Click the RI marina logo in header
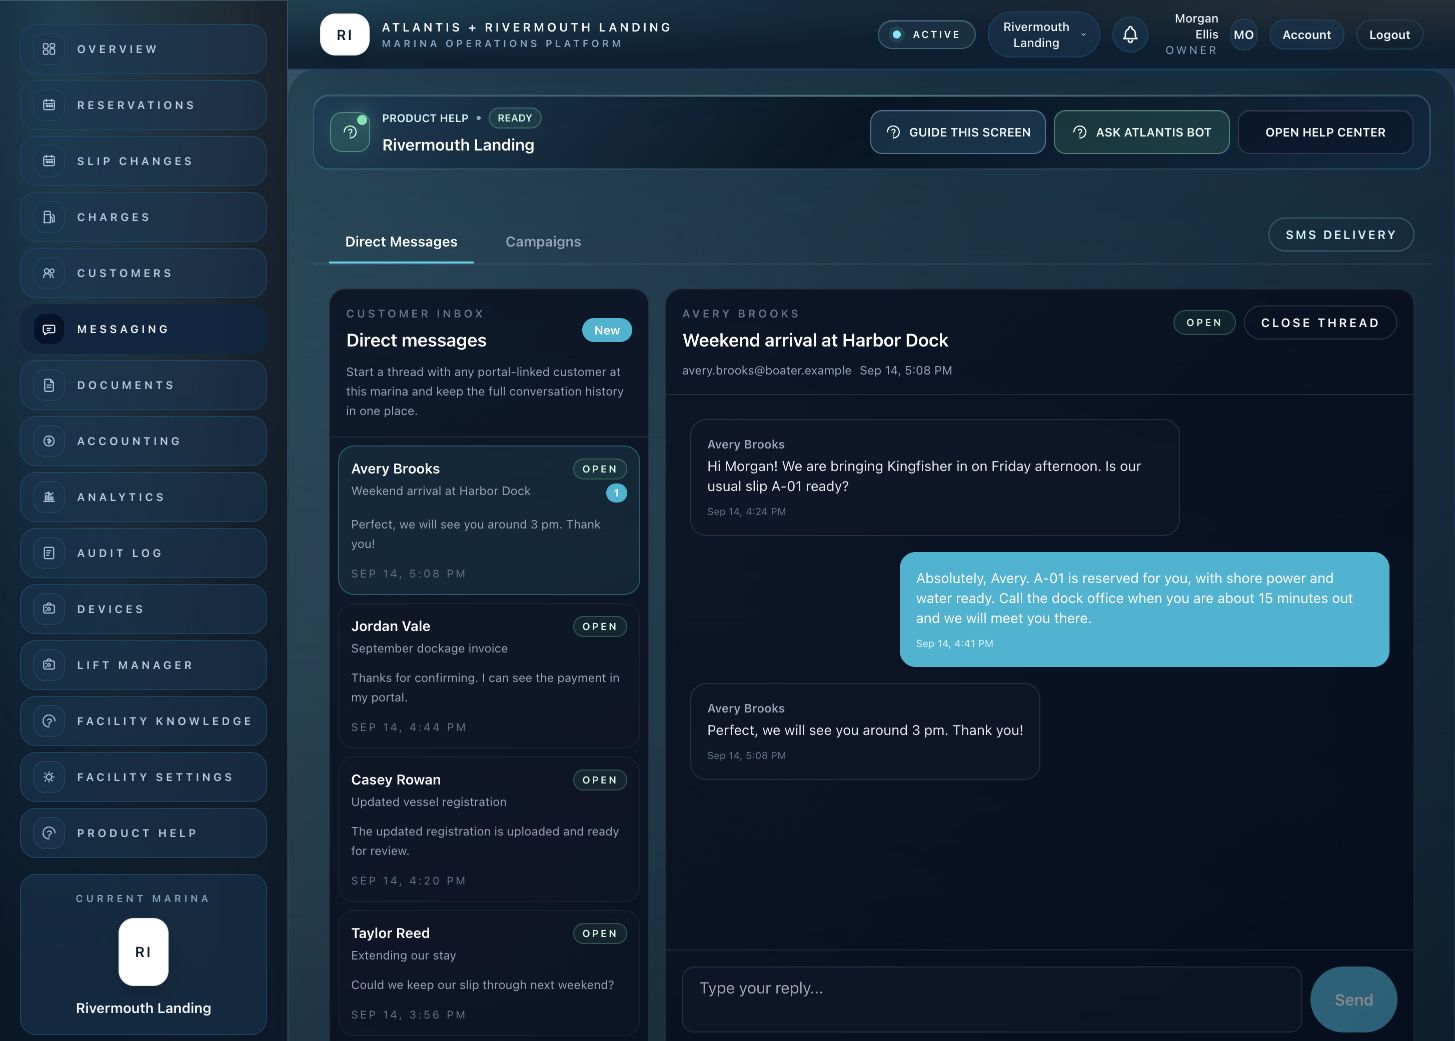 coord(344,35)
